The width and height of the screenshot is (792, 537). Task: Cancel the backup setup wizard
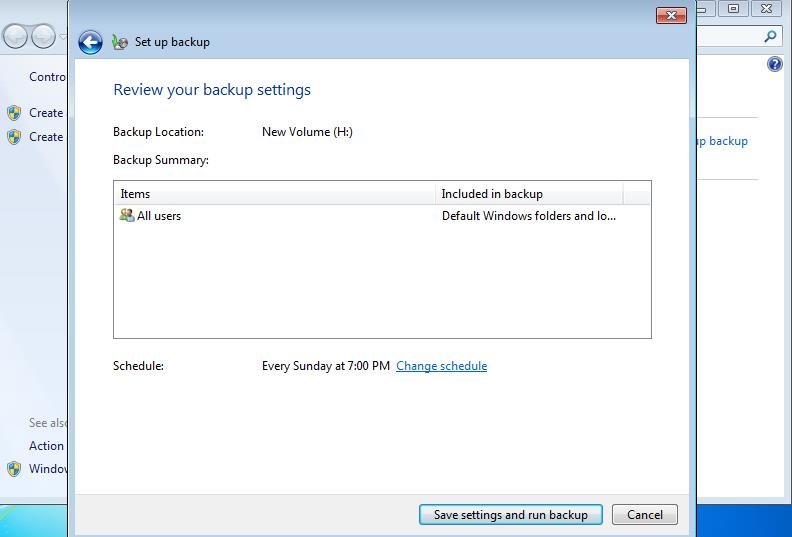coord(644,515)
